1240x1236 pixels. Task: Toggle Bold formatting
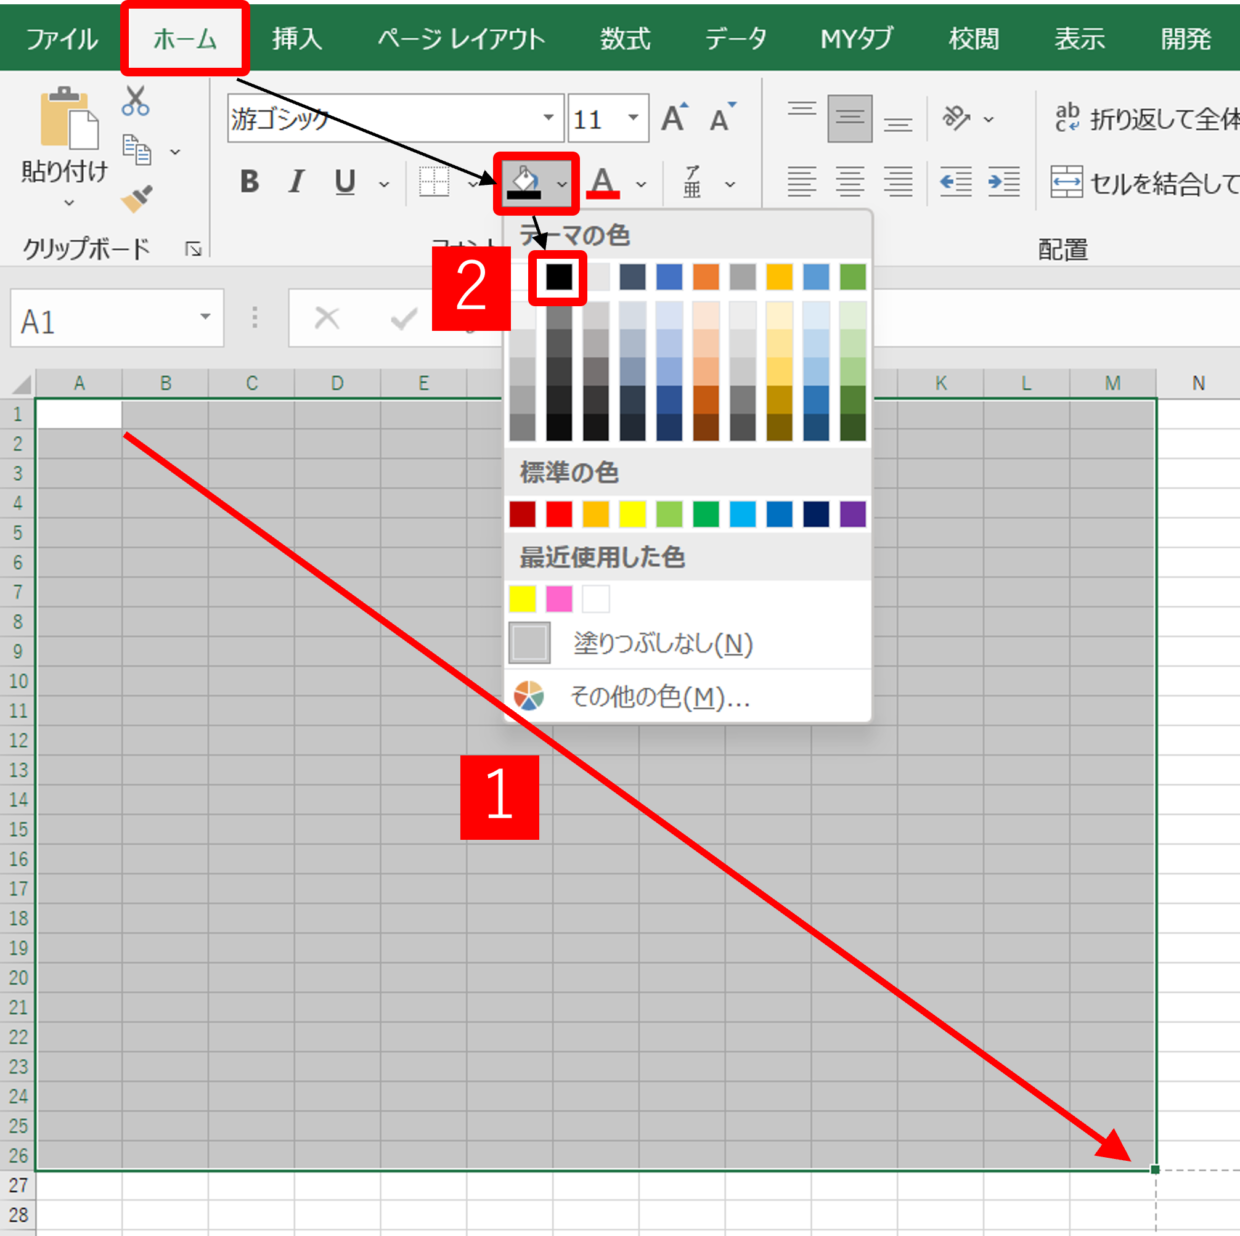tap(249, 182)
